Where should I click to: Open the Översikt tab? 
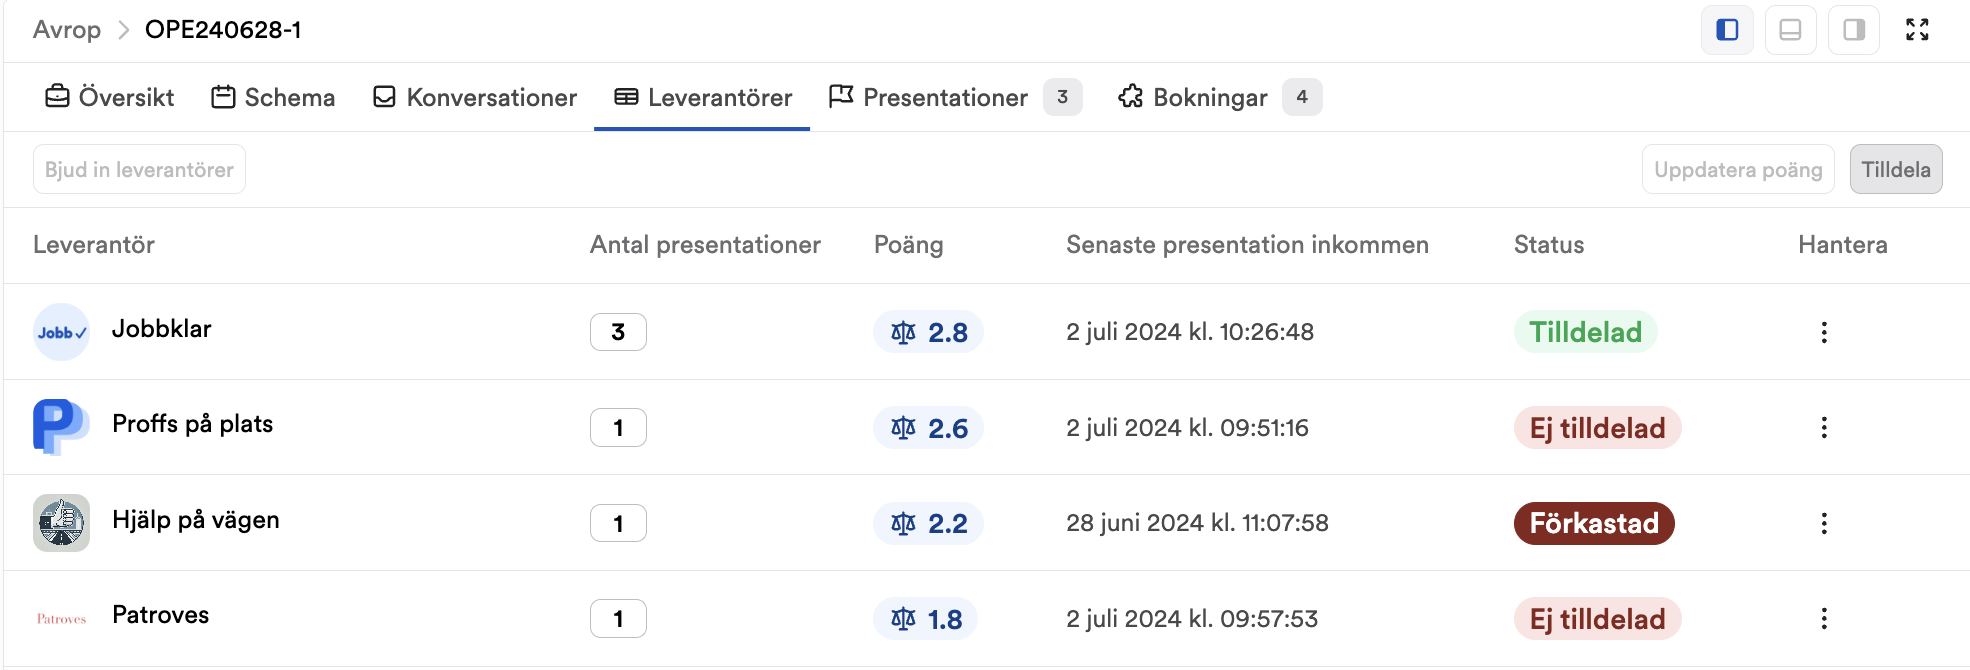click(x=110, y=97)
